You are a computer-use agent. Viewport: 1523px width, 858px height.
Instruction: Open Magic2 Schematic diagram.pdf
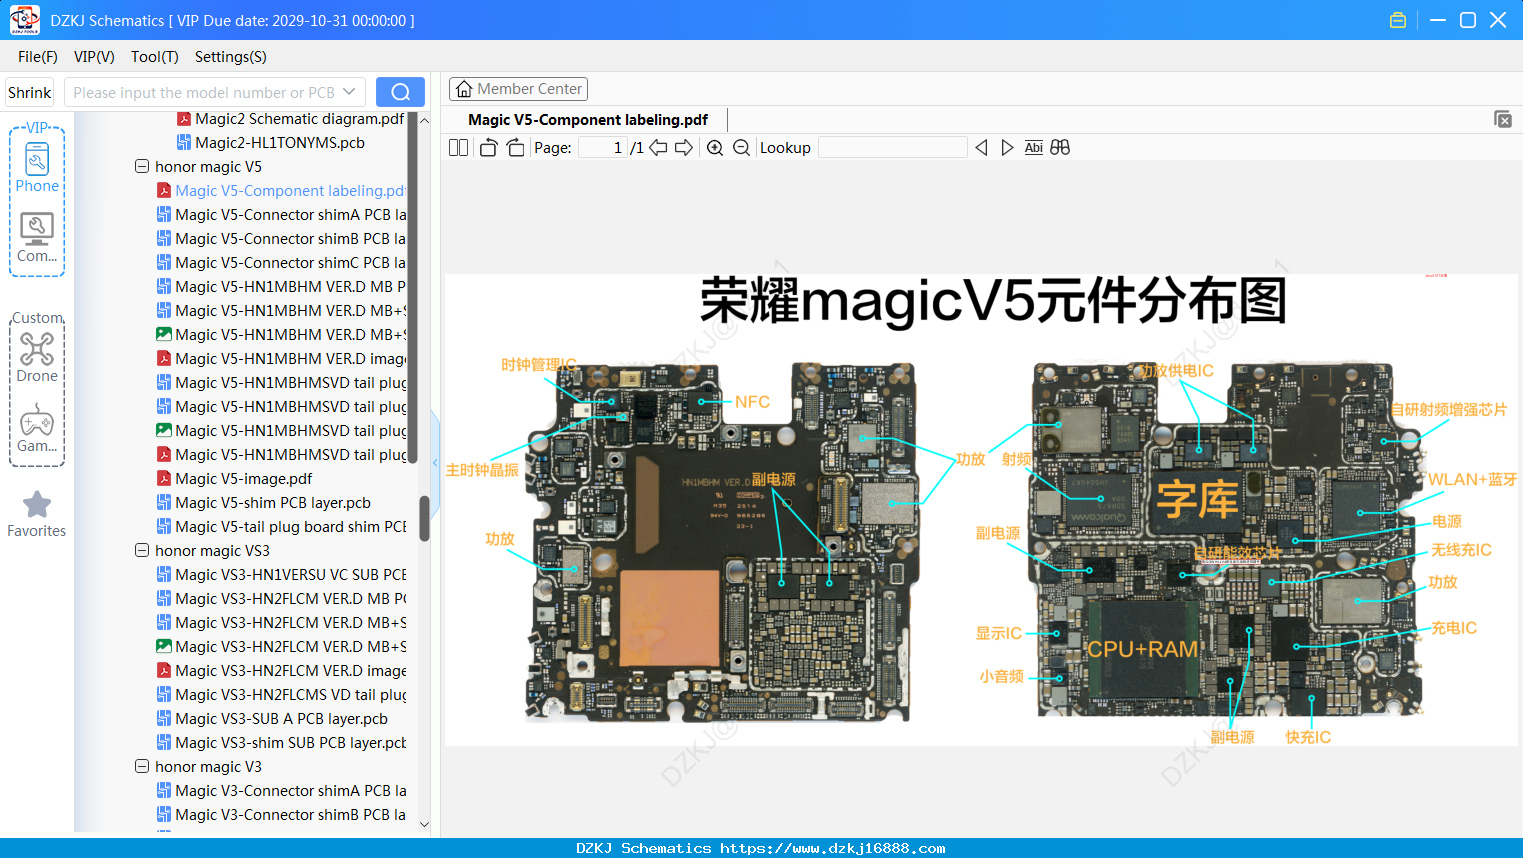(x=290, y=119)
